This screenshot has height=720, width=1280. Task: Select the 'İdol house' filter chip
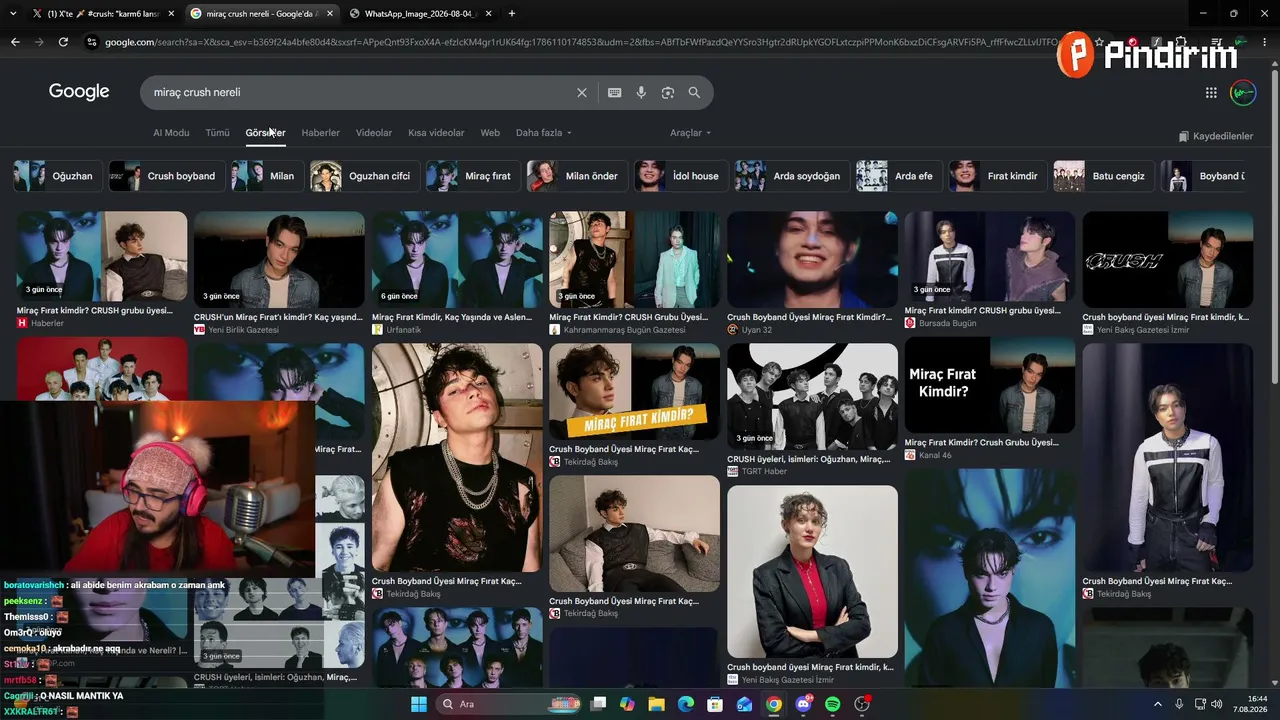681,176
